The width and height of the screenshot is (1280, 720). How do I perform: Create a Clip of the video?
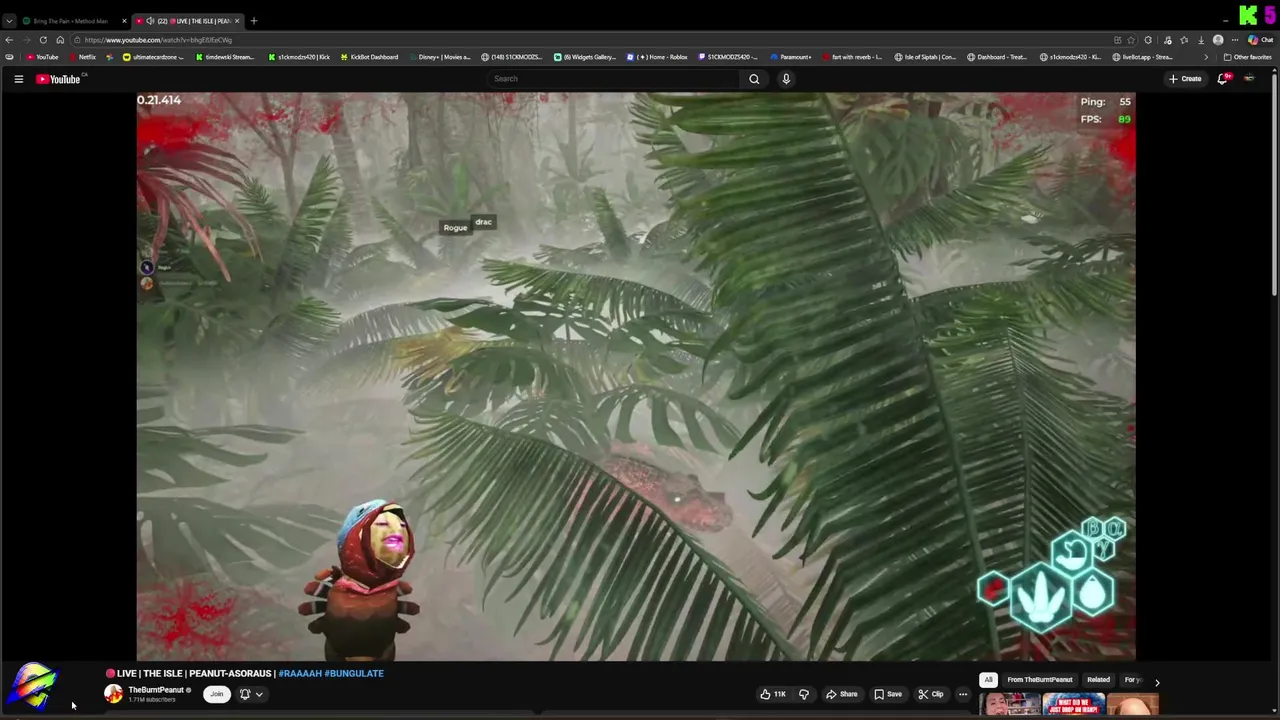930,694
